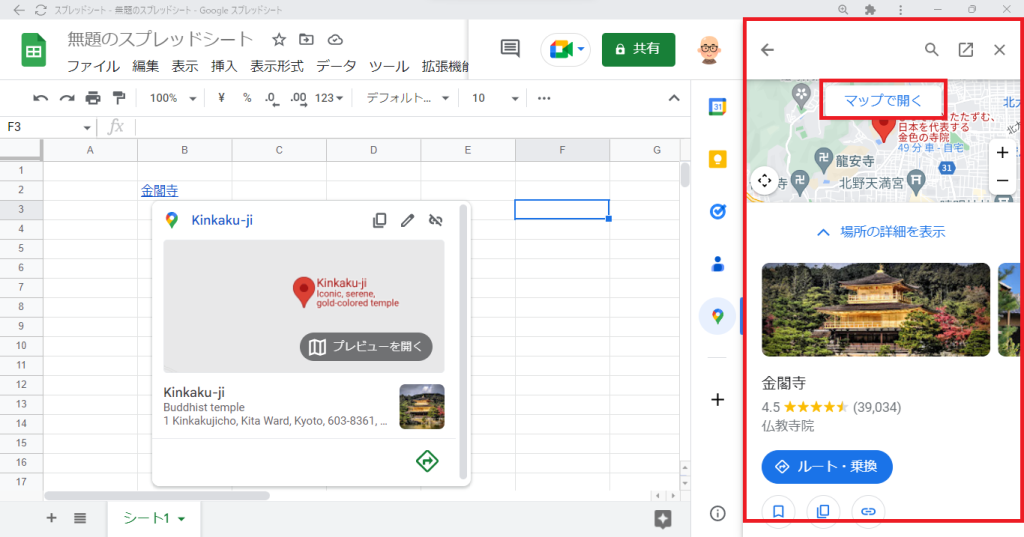The width and height of the screenshot is (1024, 537).
Task: Edit the Kinkaku-ji link with pencil icon
Action: 407,220
